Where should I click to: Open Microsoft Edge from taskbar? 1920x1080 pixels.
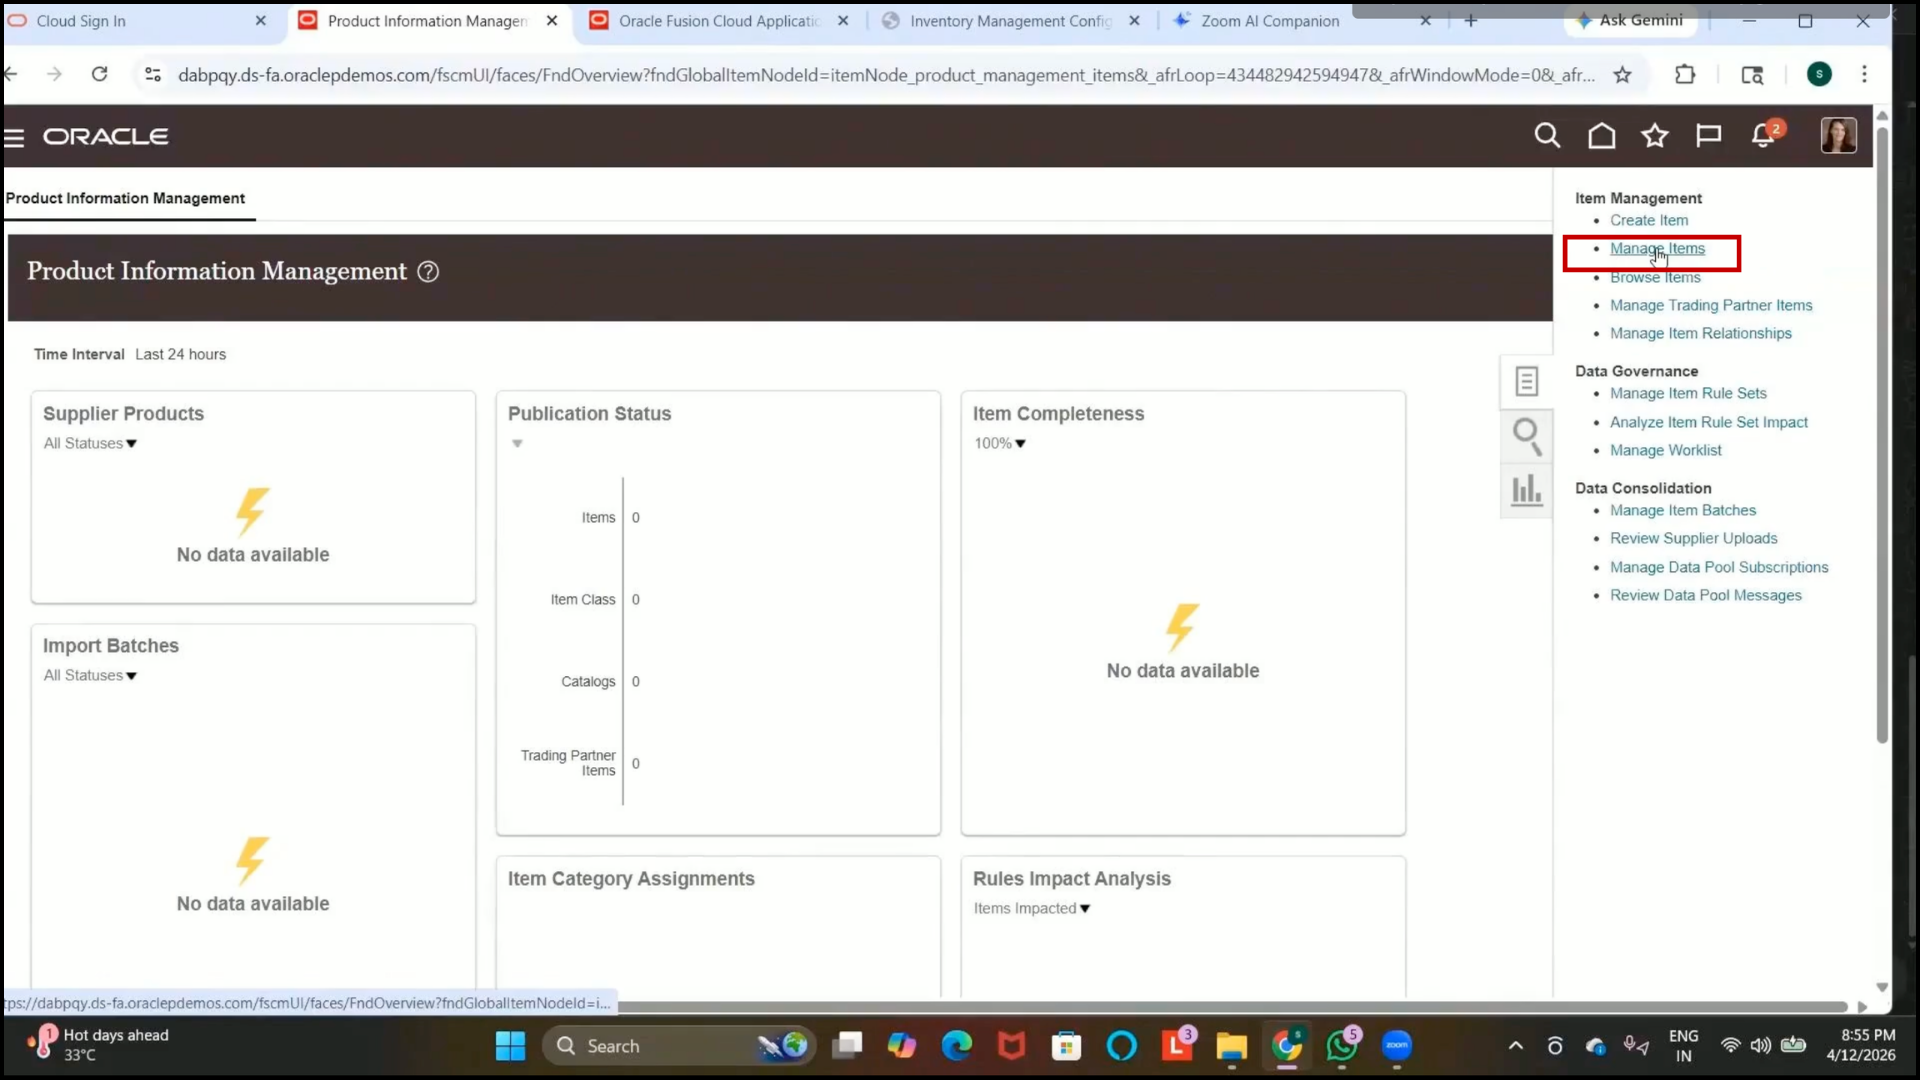(957, 1046)
